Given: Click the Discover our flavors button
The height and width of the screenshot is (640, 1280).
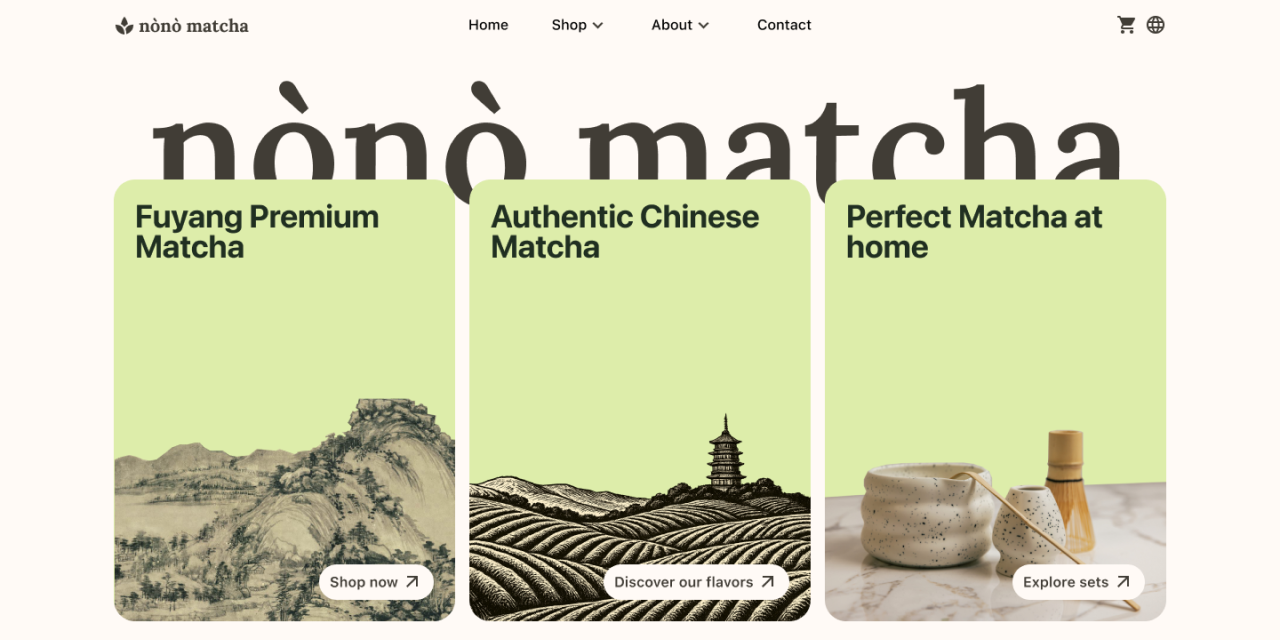Looking at the screenshot, I should (696, 582).
